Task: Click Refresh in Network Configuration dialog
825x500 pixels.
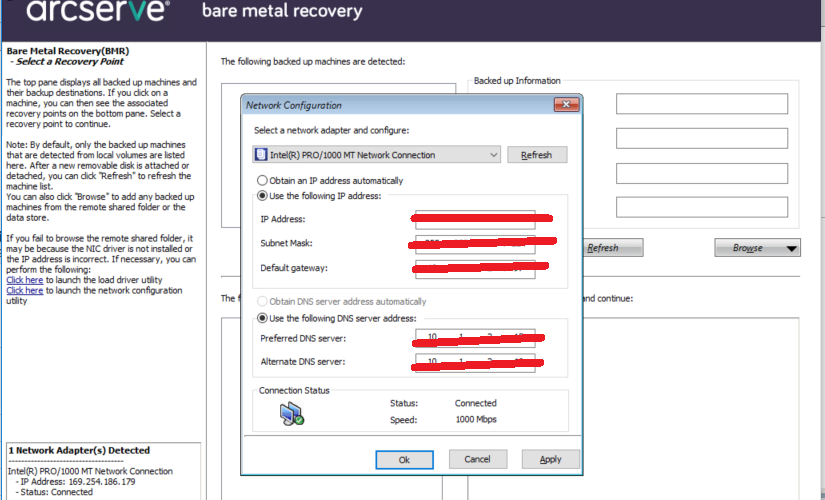Action: tap(537, 155)
